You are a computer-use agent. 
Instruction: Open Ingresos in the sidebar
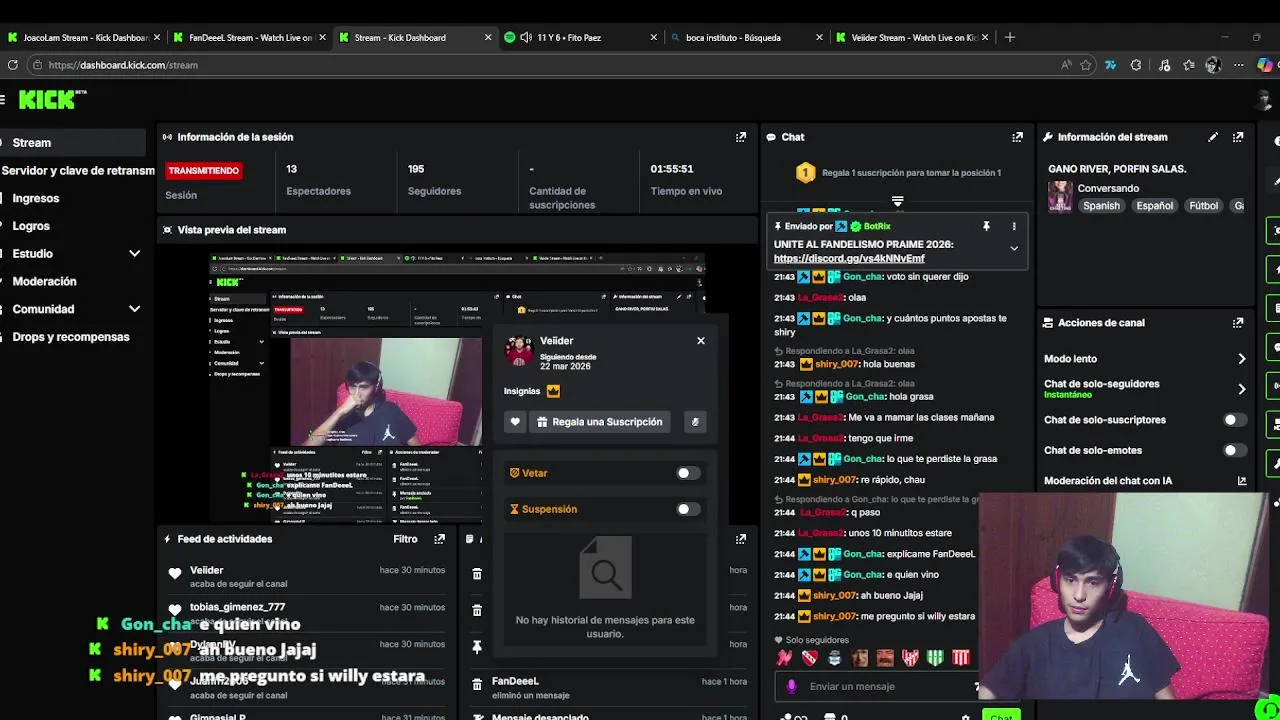pos(36,199)
